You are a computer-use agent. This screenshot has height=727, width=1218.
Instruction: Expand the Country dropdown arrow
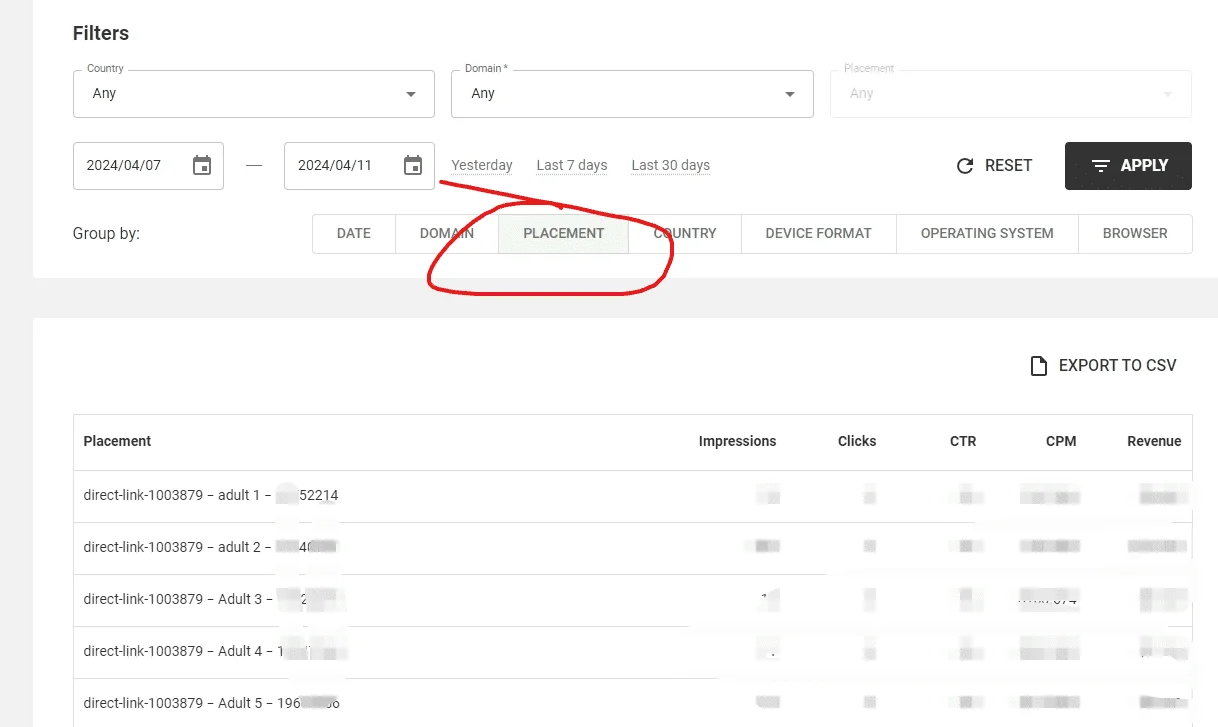411,94
